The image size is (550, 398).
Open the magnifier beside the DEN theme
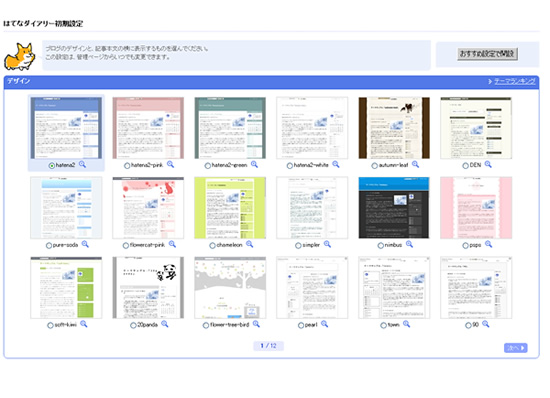pos(488,164)
